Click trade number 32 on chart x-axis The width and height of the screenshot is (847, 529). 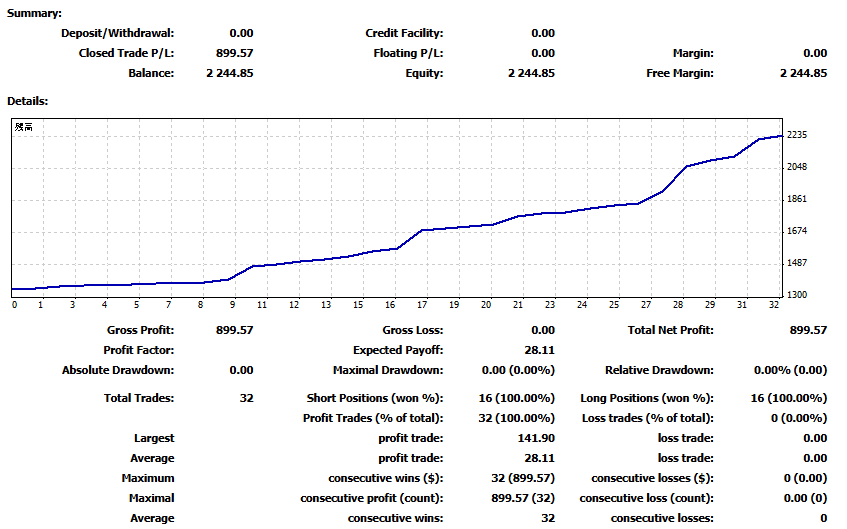[x=774, y=305]
